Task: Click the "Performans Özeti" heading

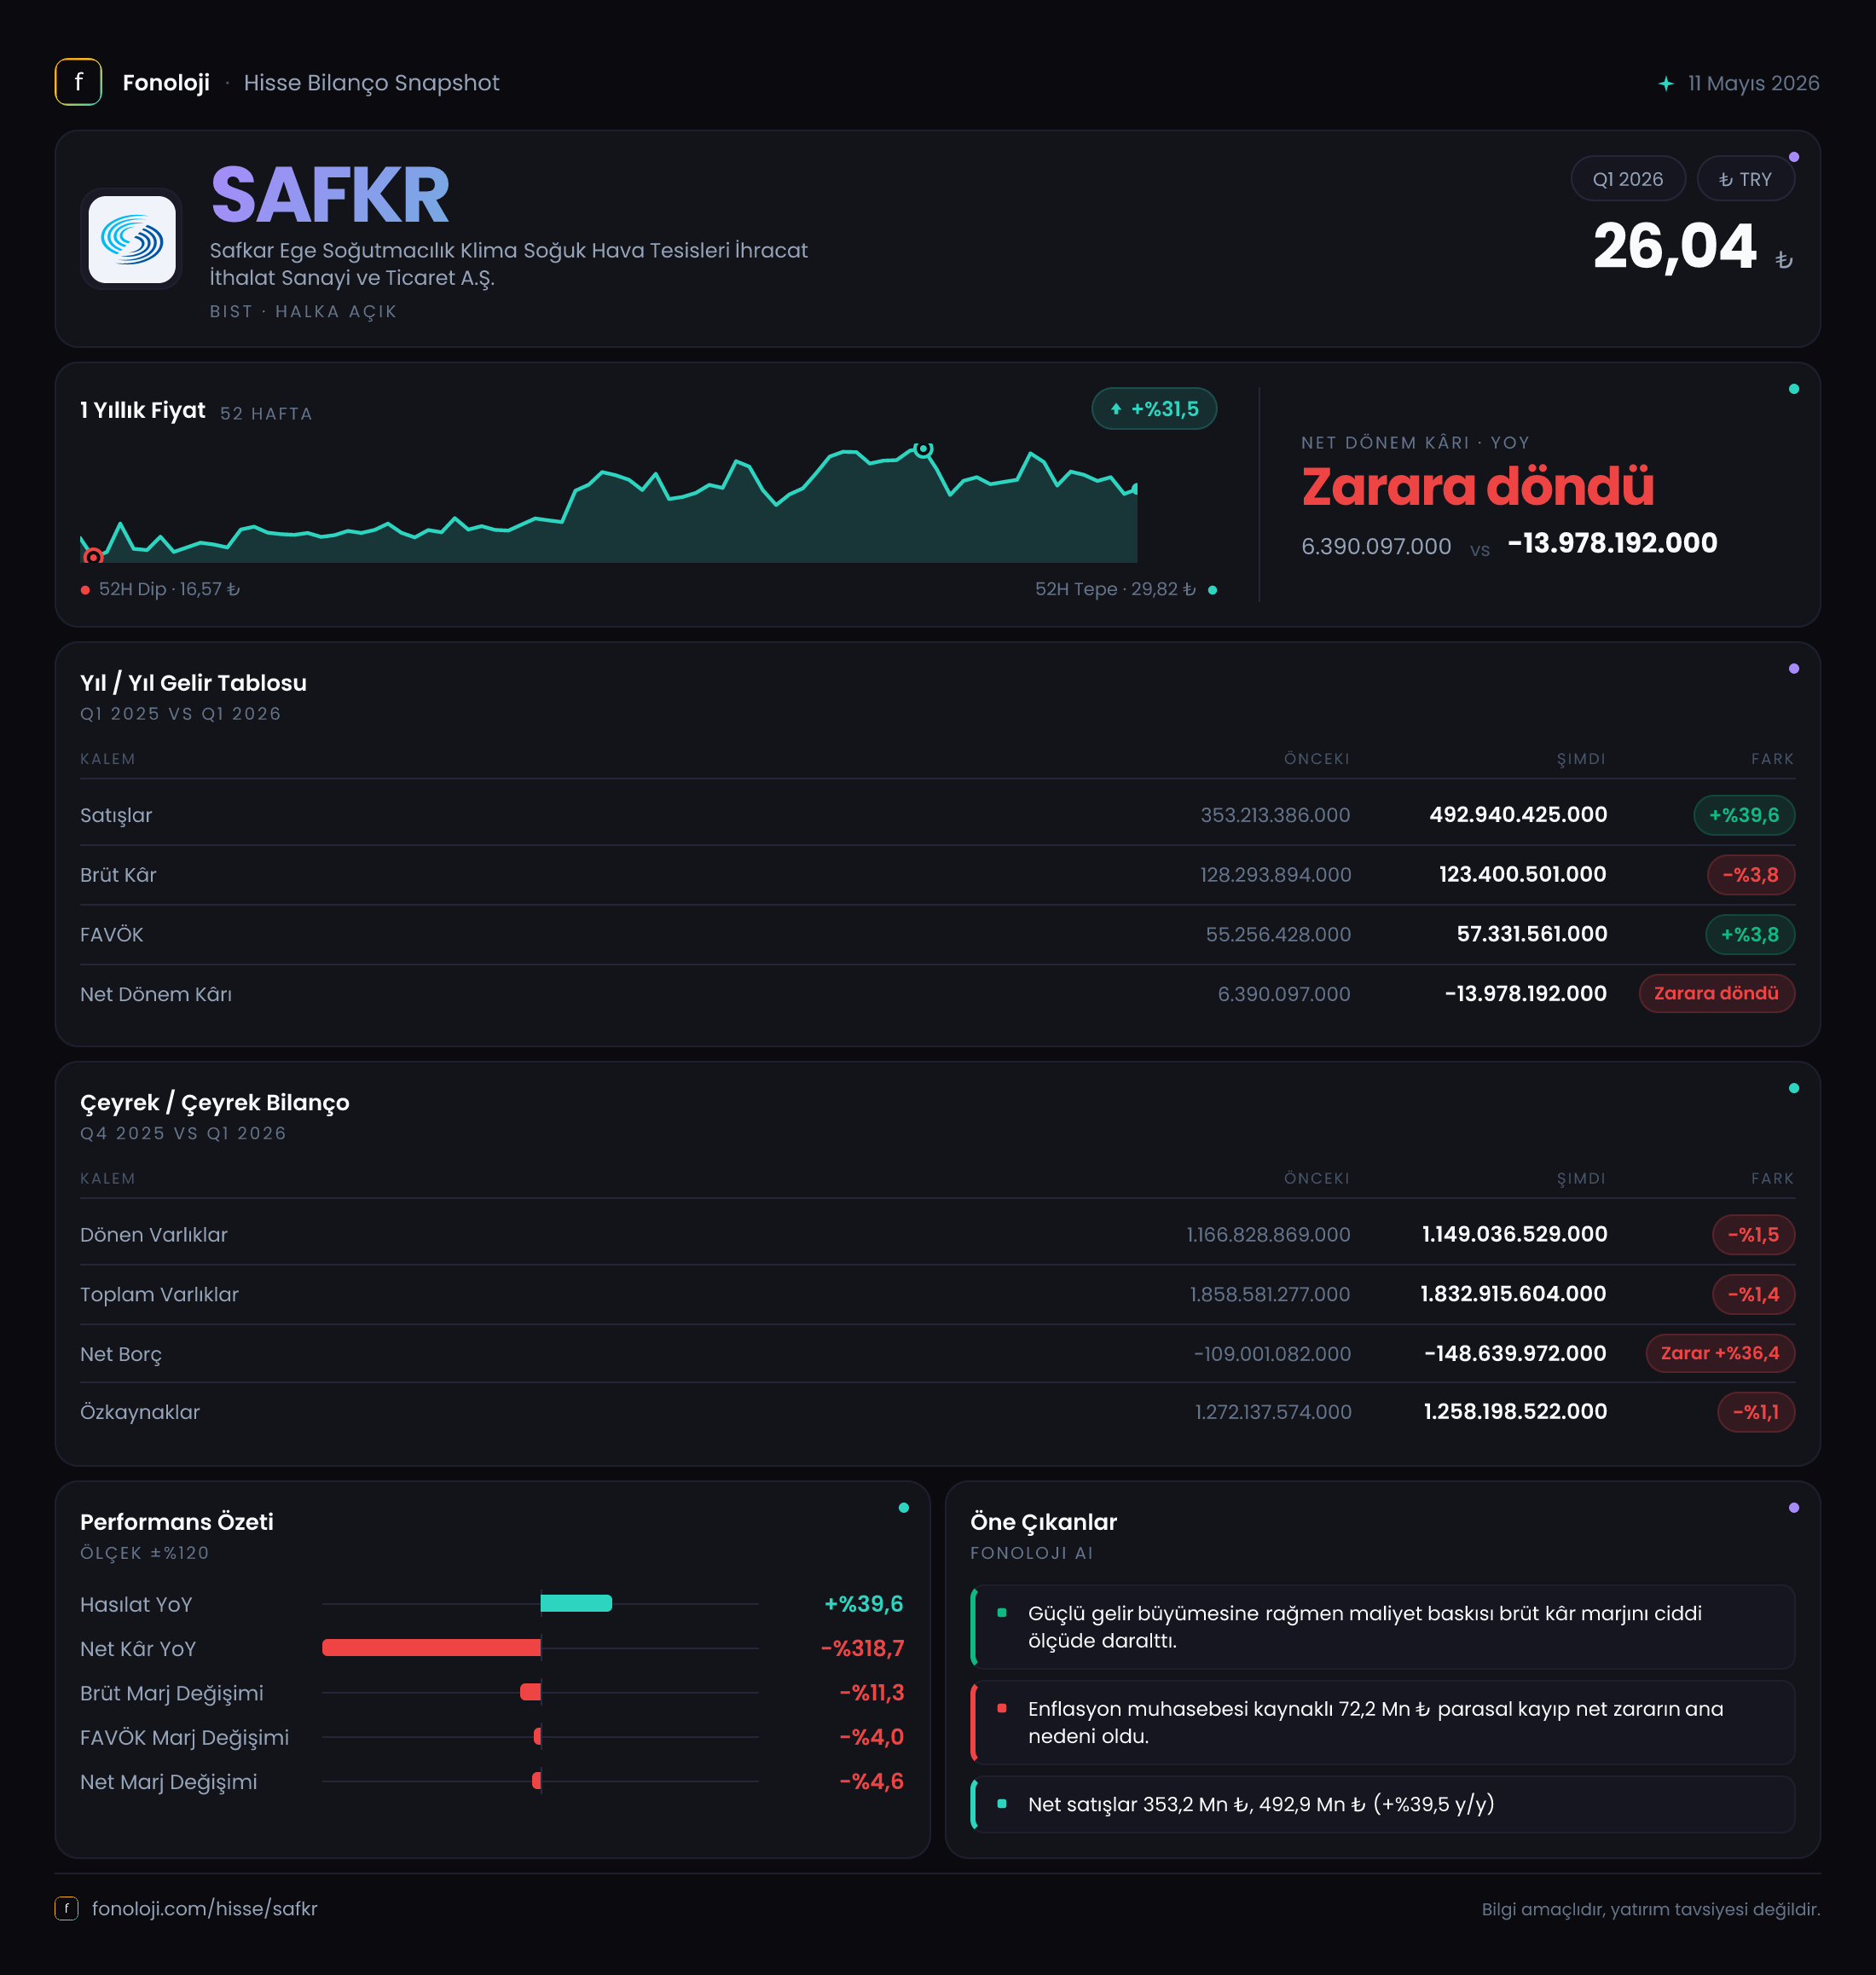Action: pos(177,1522)
